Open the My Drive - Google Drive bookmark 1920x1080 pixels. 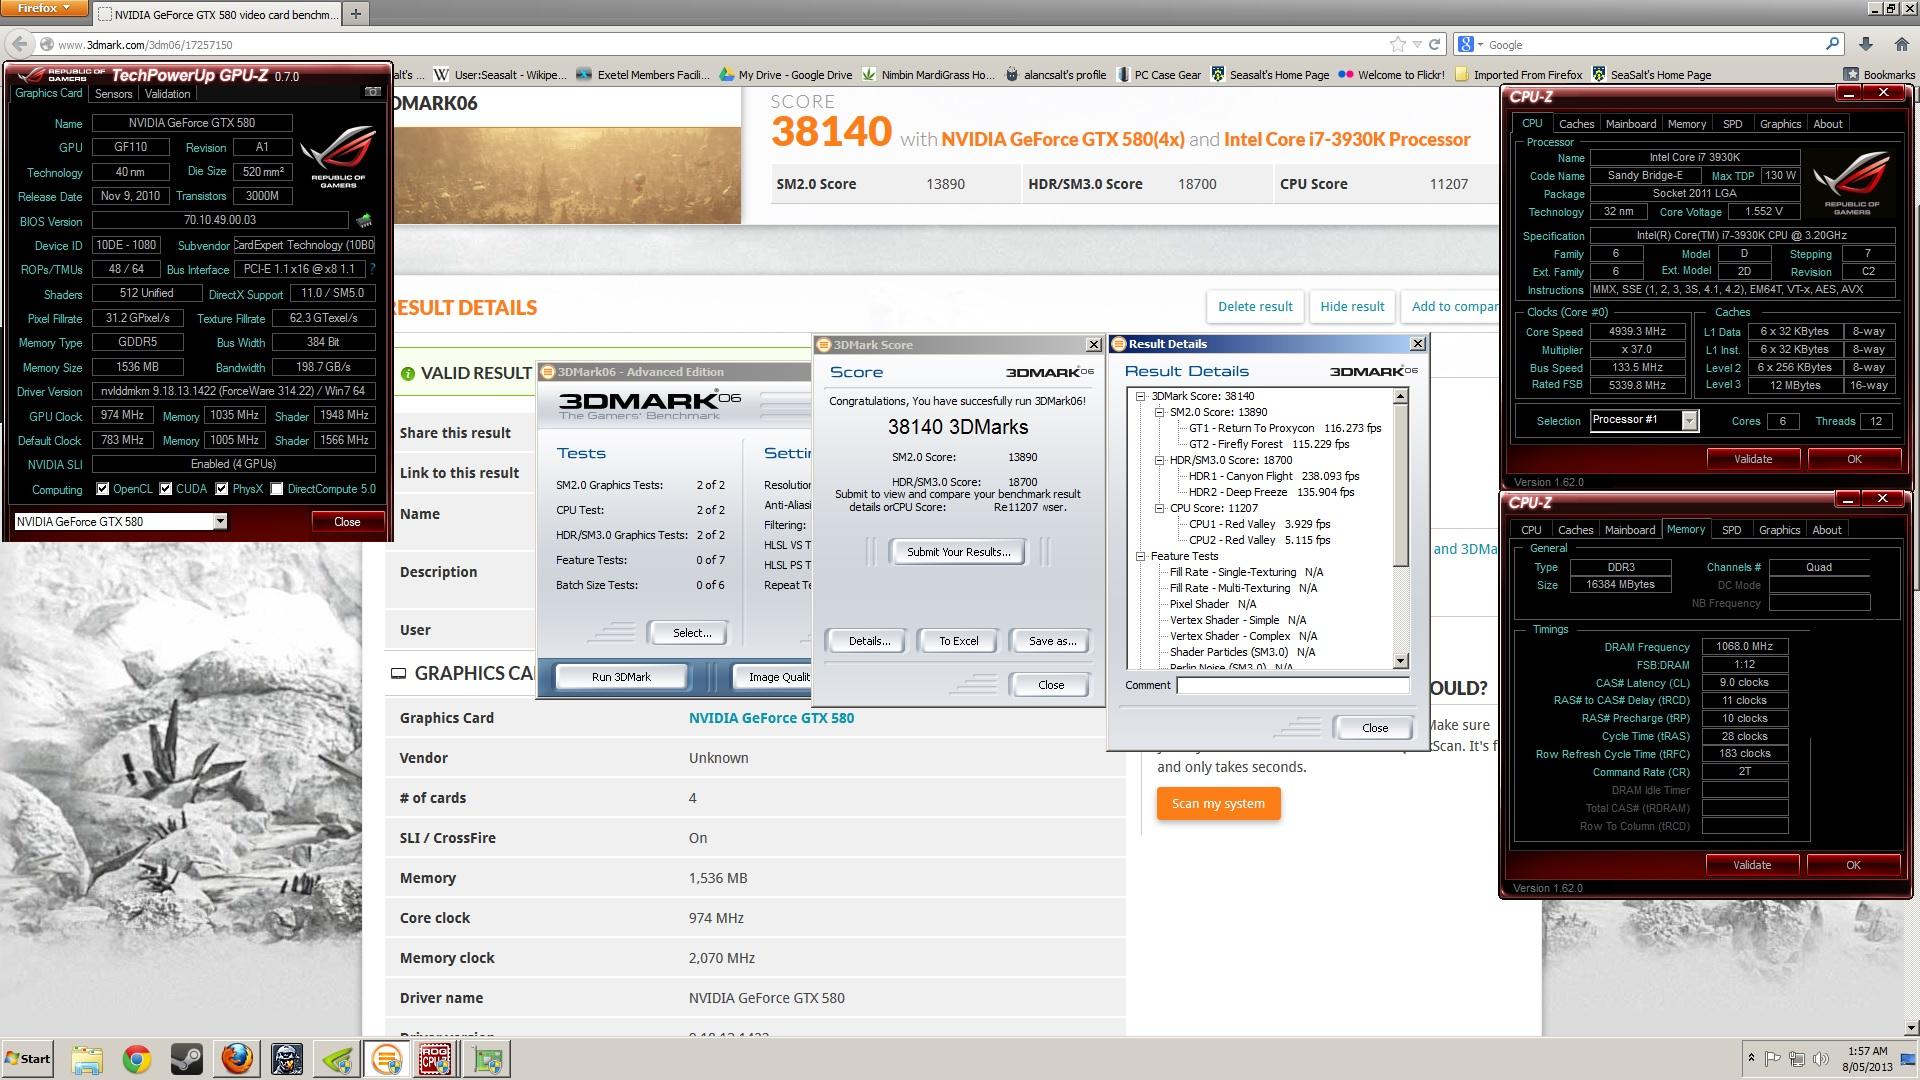click(x=786, y=74)
